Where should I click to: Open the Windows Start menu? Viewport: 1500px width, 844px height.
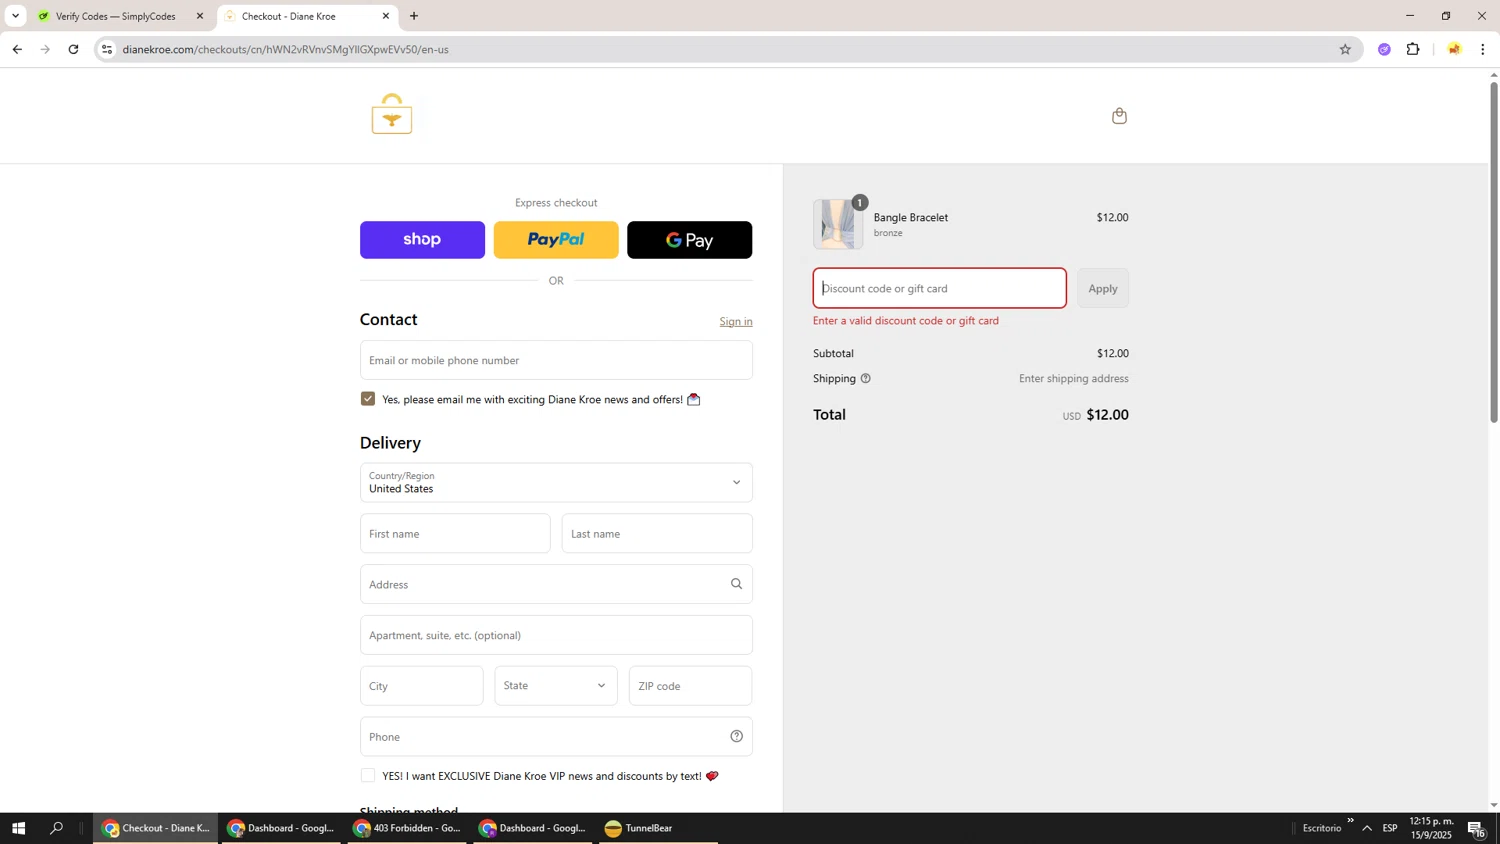click(18, 828)
